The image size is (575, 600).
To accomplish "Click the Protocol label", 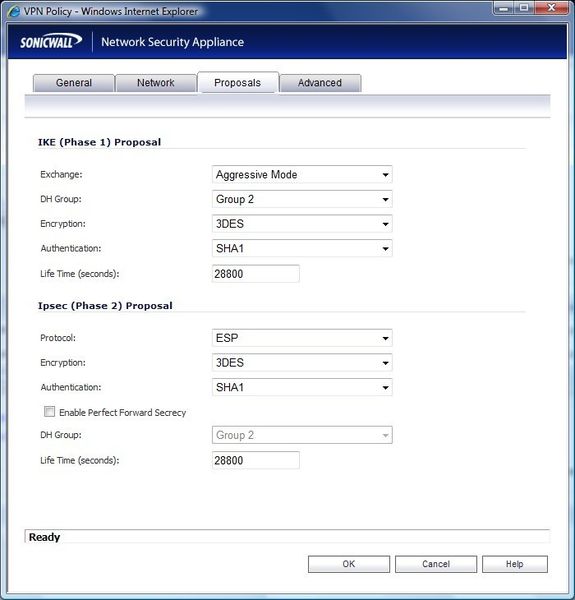I will point(58,338).
